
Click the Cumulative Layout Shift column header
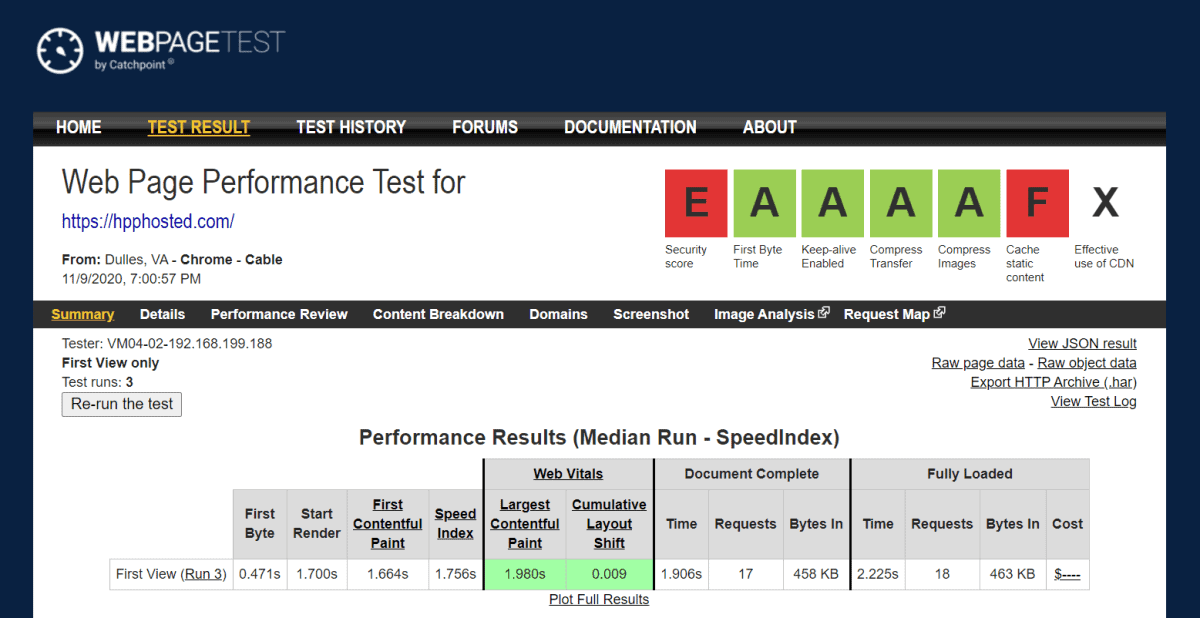609,524
